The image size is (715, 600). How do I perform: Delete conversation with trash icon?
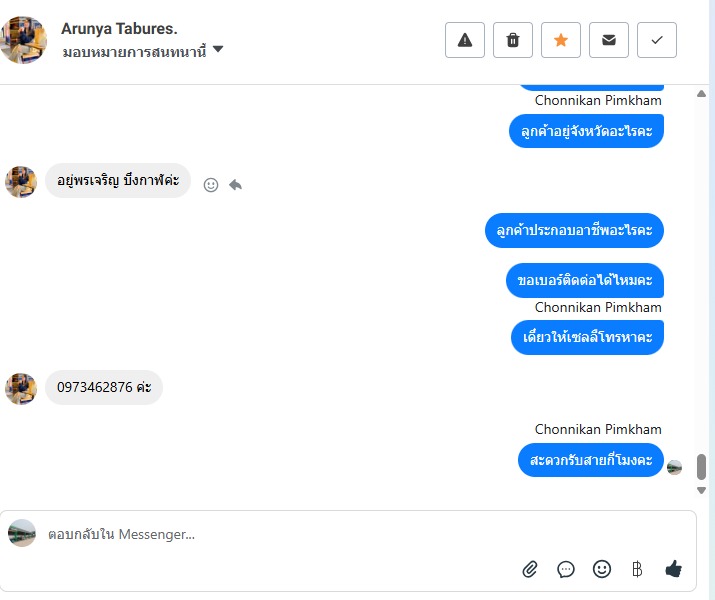tap(513, 40)
